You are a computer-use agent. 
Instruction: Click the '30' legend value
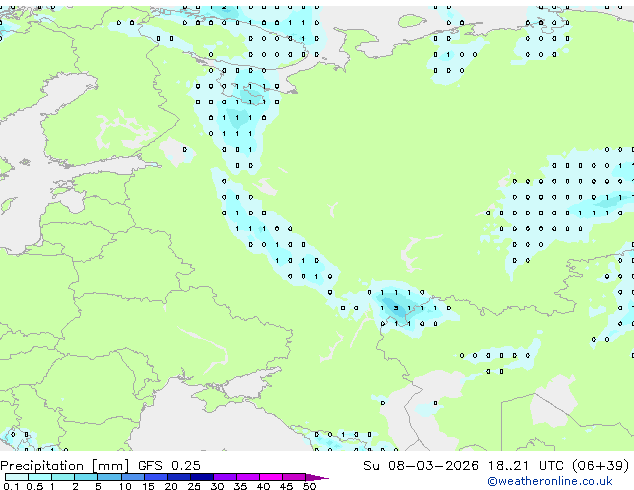[217, 486]
